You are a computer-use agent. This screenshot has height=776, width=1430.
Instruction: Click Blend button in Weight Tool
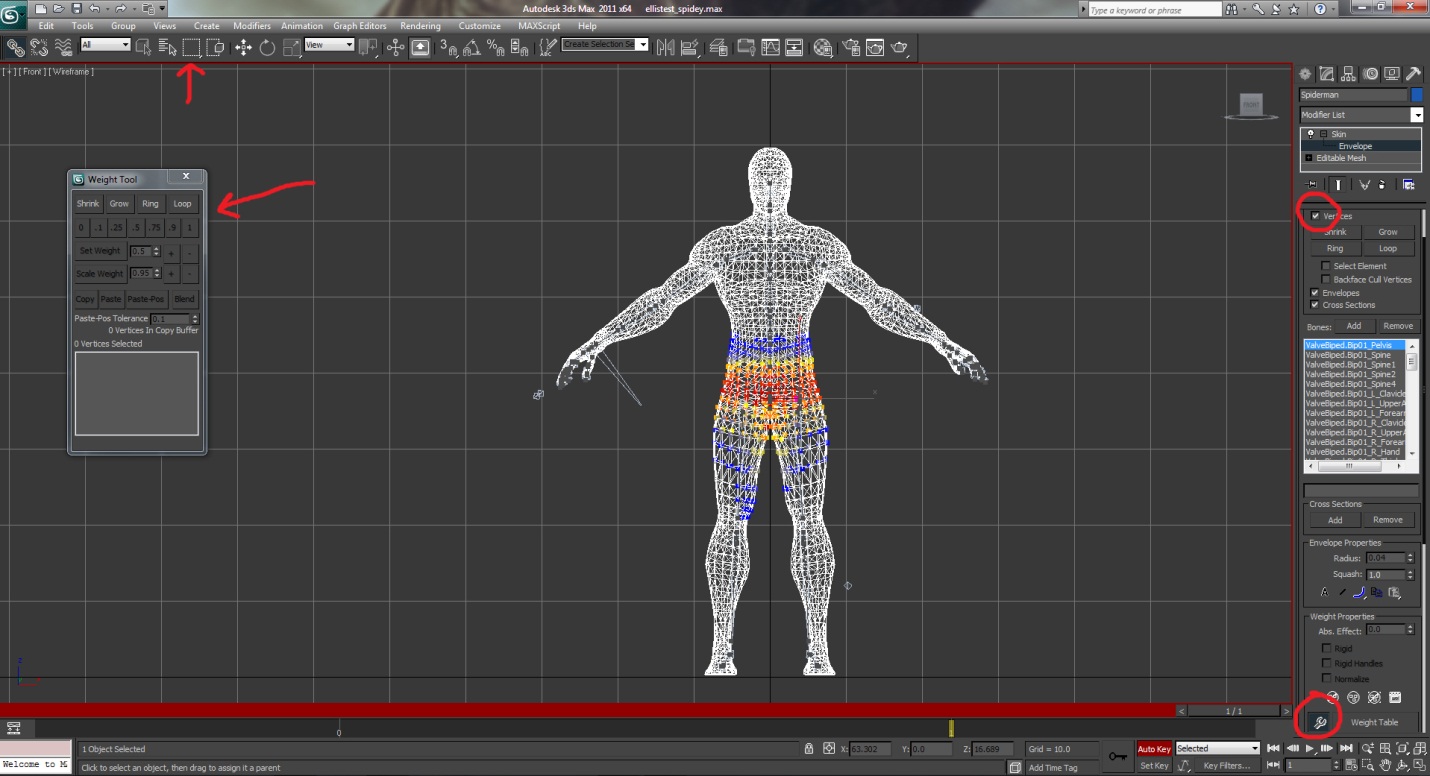point(184,299)
